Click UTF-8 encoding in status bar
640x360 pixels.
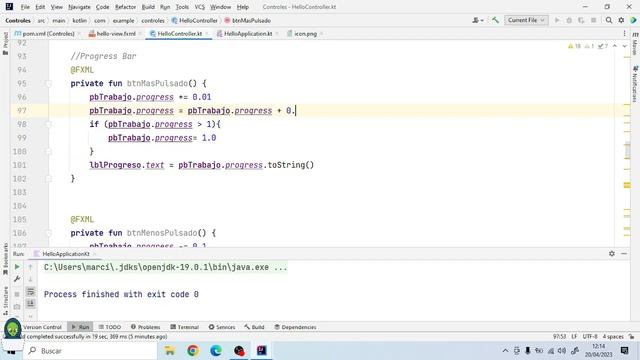point(590,337)
